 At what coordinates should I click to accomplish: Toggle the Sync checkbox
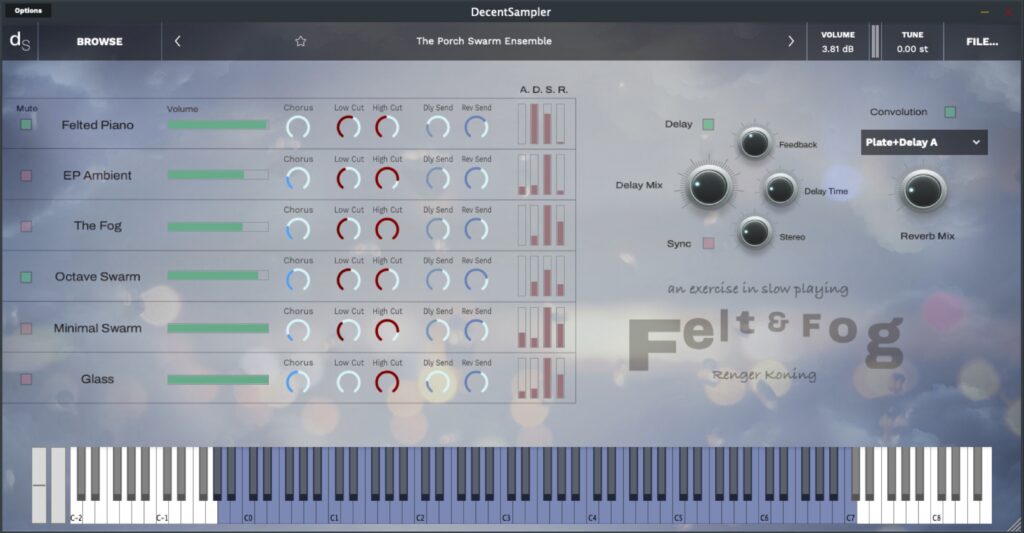(x=708, y=243)
